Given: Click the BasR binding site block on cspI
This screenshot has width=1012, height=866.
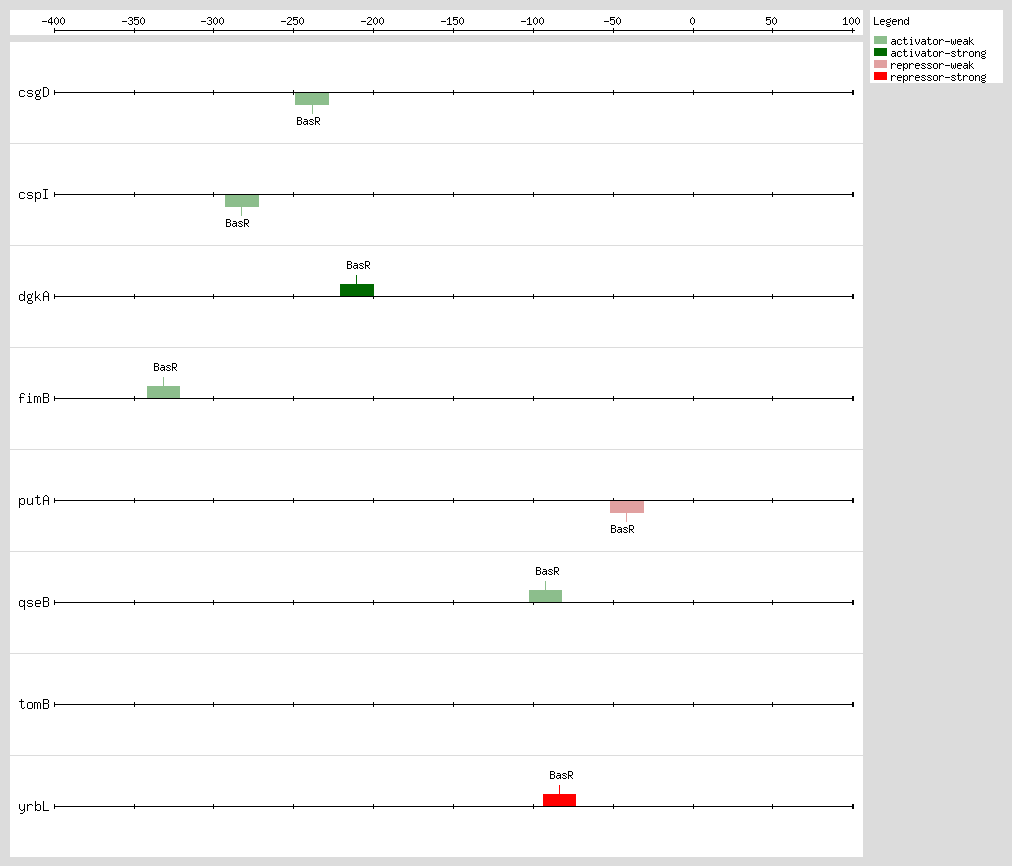Looking at the screenshot, I should pyautogui.click(x=242, y=201).
